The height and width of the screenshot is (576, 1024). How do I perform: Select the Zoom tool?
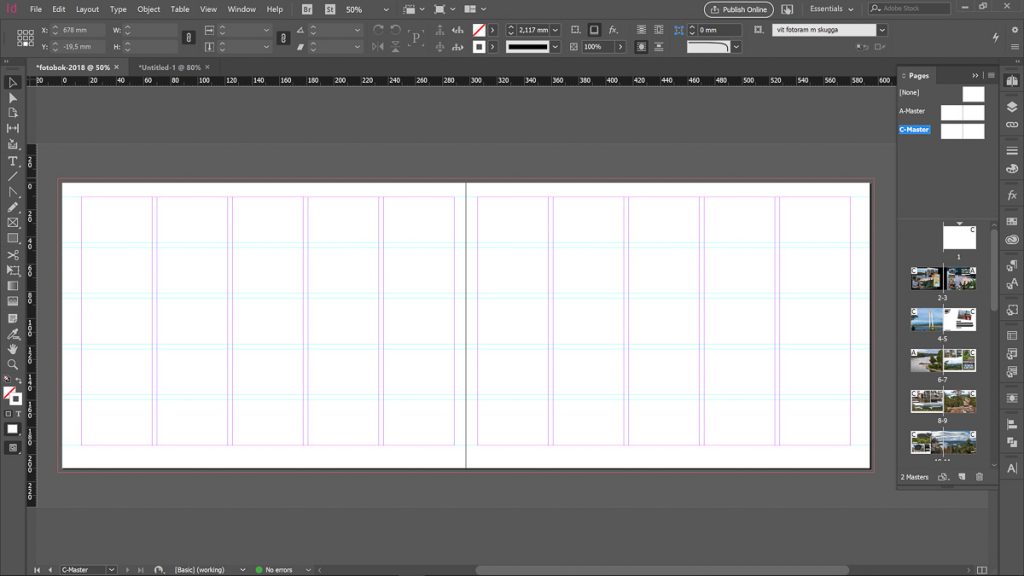coord(12,364)
